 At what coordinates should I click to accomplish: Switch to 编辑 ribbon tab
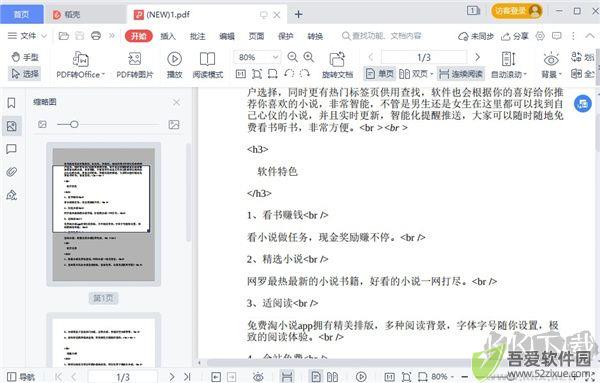click(x=227, y=36)
